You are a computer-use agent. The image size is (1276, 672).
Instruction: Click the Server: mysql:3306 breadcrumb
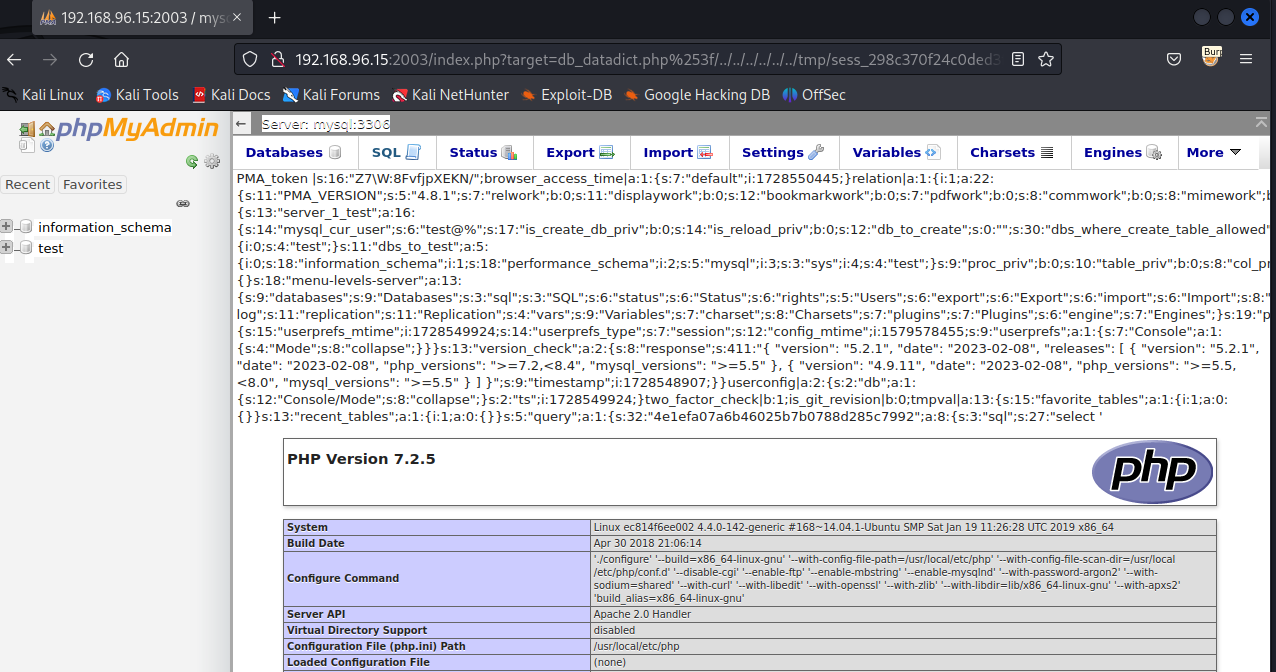click(x=326, y=124)
